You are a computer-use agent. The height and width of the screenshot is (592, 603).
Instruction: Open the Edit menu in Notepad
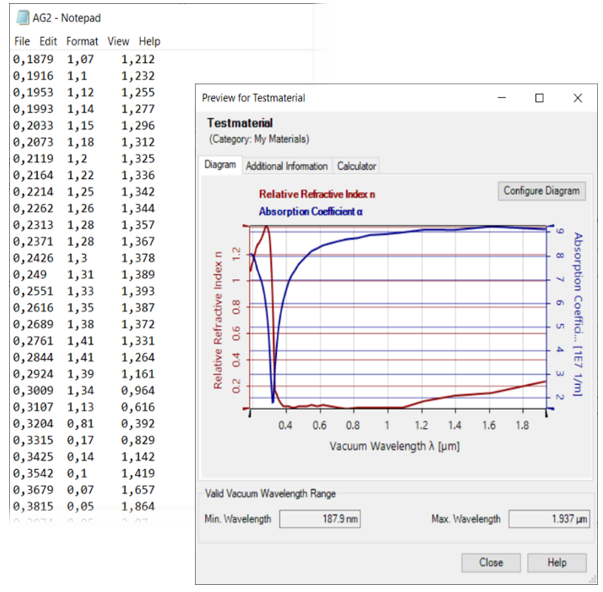click(48, 41)
